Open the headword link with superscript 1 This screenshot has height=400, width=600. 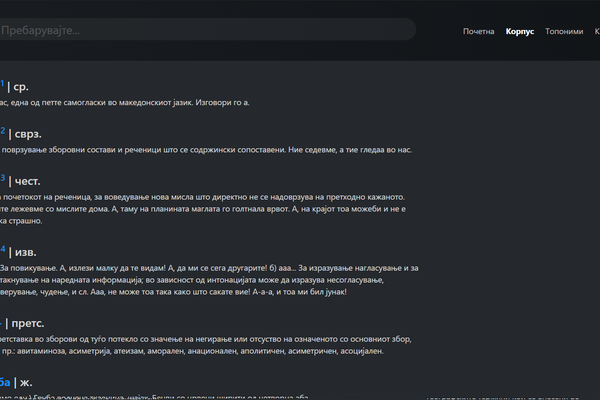coord(2,86)
